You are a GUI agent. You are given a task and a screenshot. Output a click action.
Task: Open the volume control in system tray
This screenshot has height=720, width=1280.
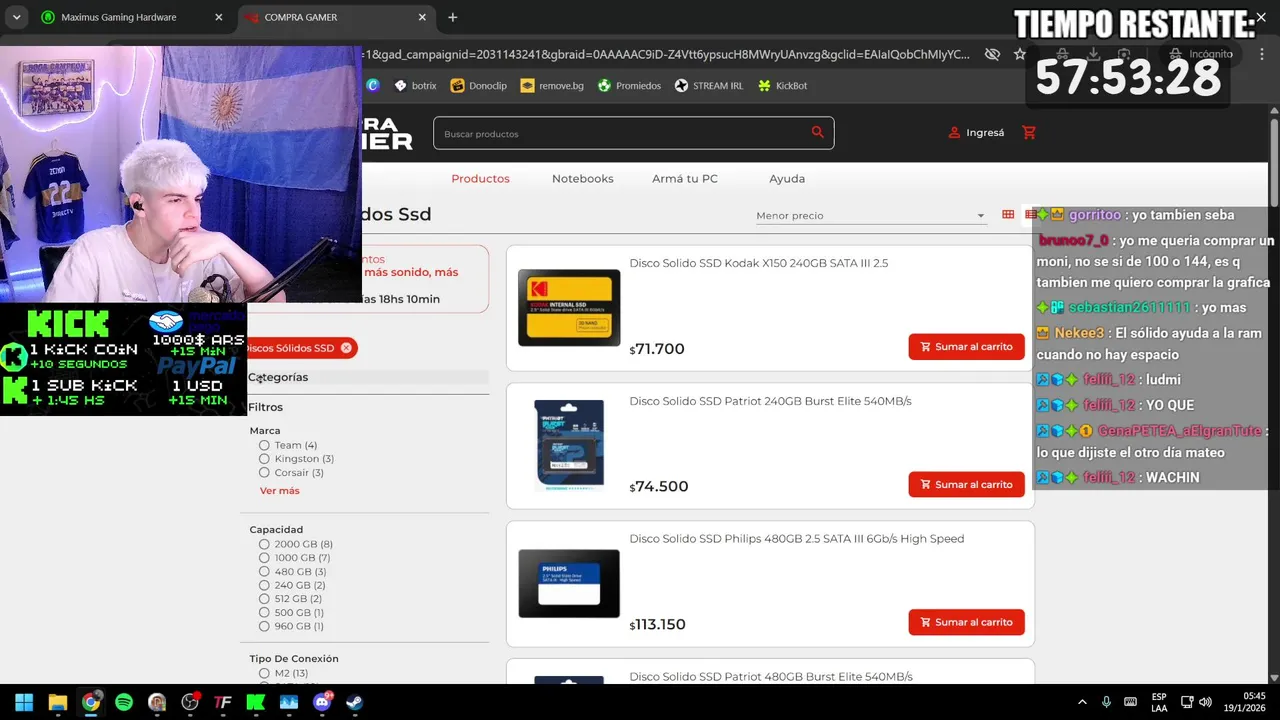1205,702
